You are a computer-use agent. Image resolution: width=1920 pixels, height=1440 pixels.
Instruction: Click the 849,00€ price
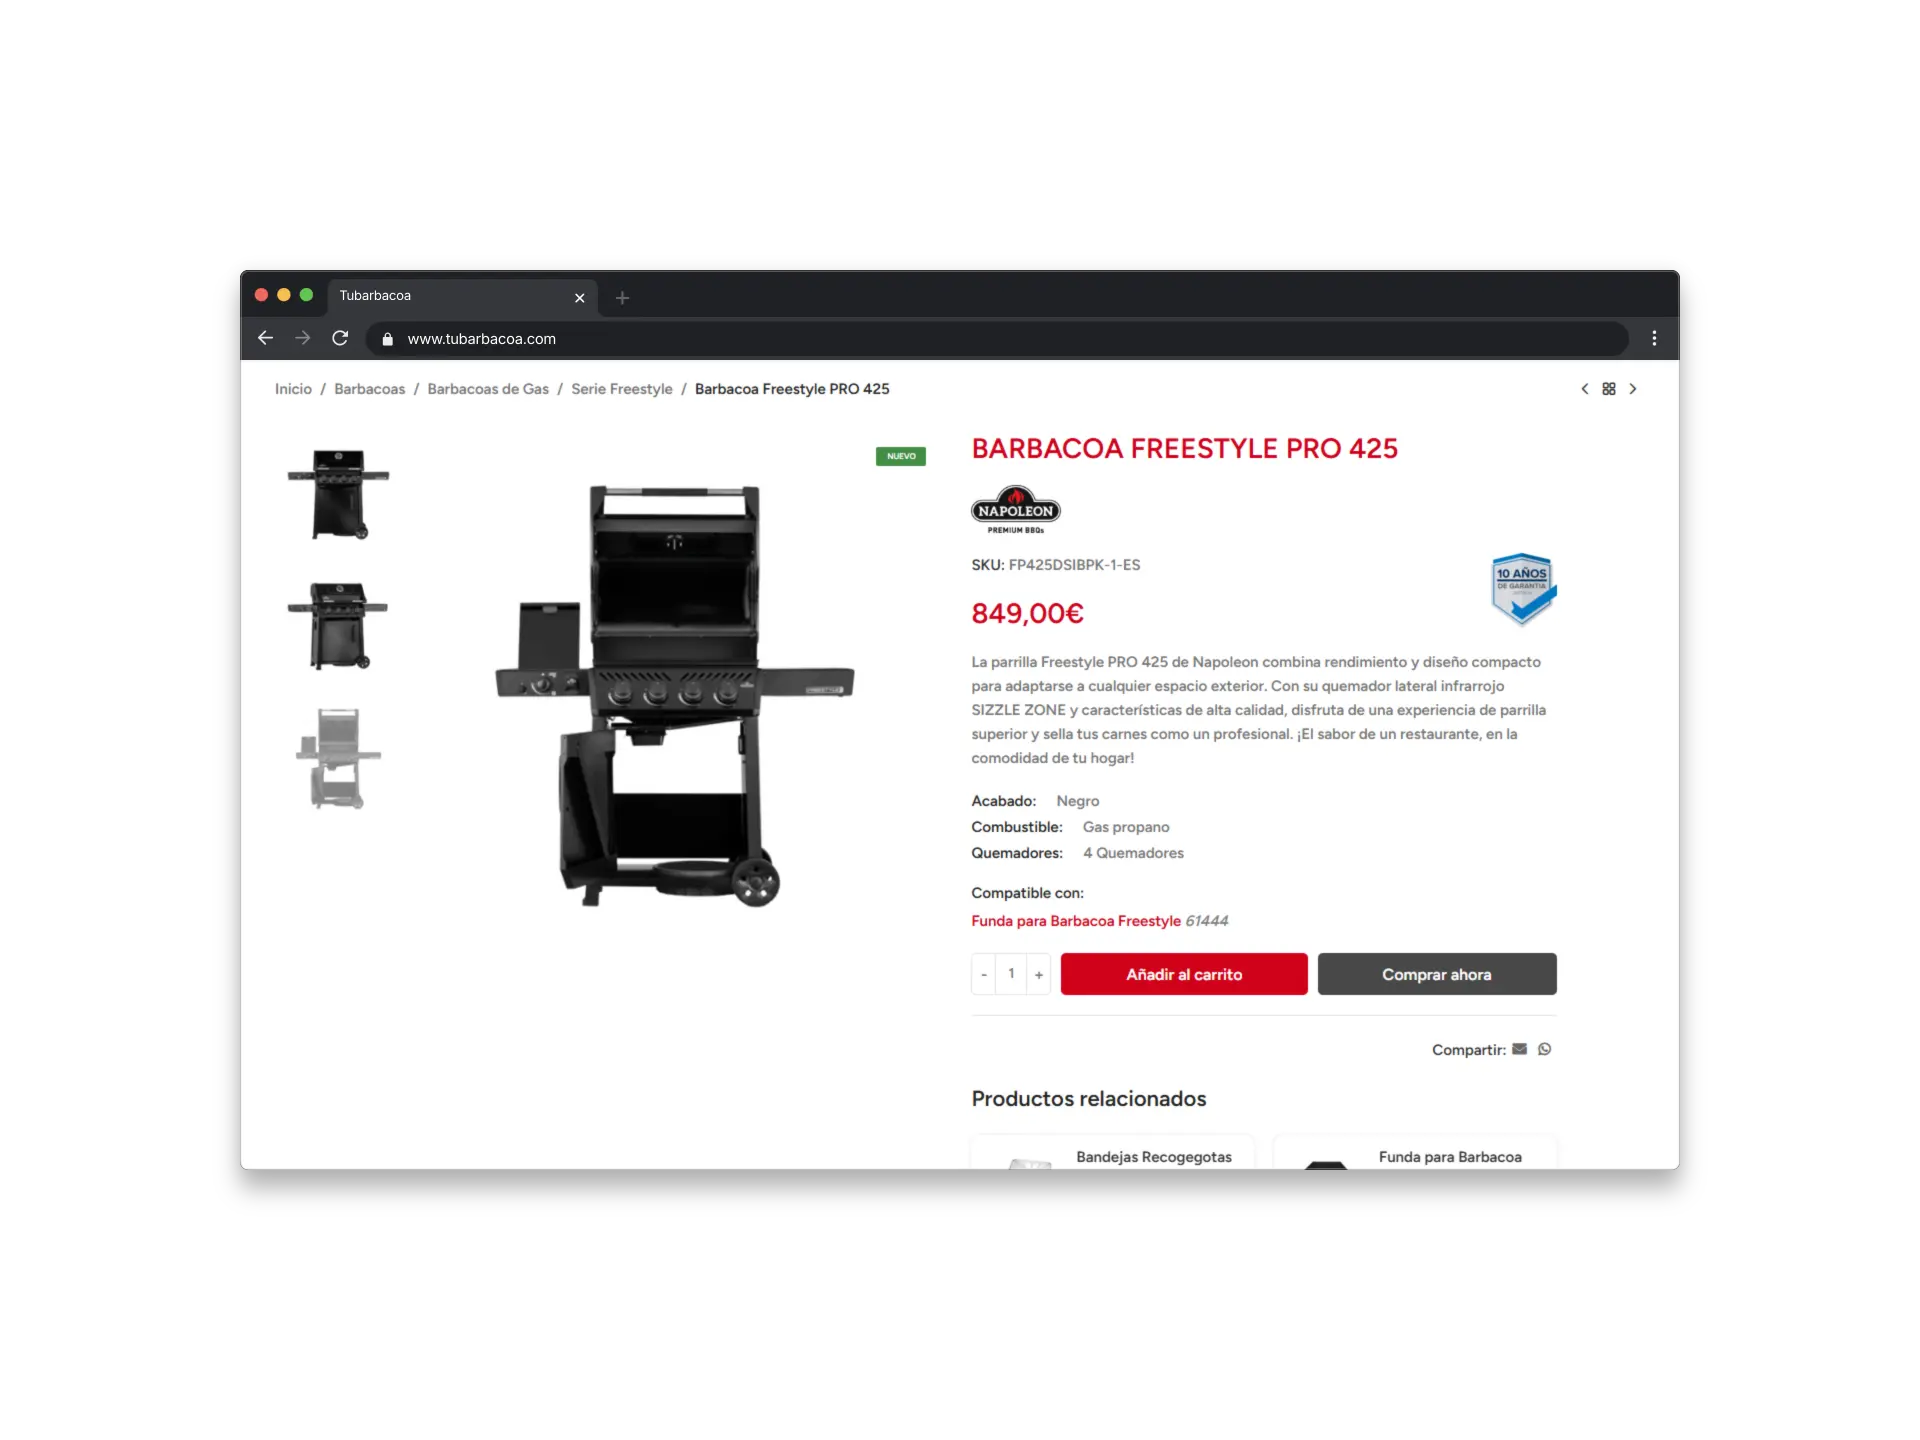[x=1027, y=613]
